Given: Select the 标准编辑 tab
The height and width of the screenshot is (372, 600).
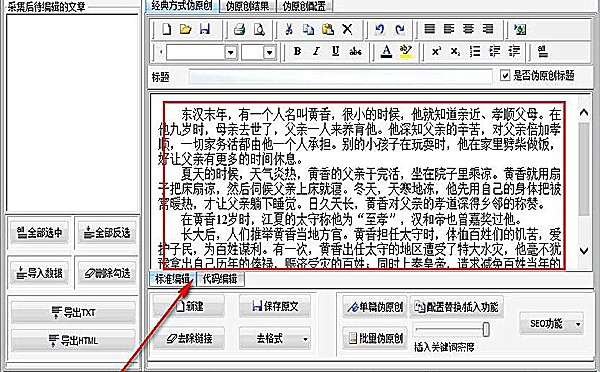Looking at the screenshot, I should (x=172, y=279).
